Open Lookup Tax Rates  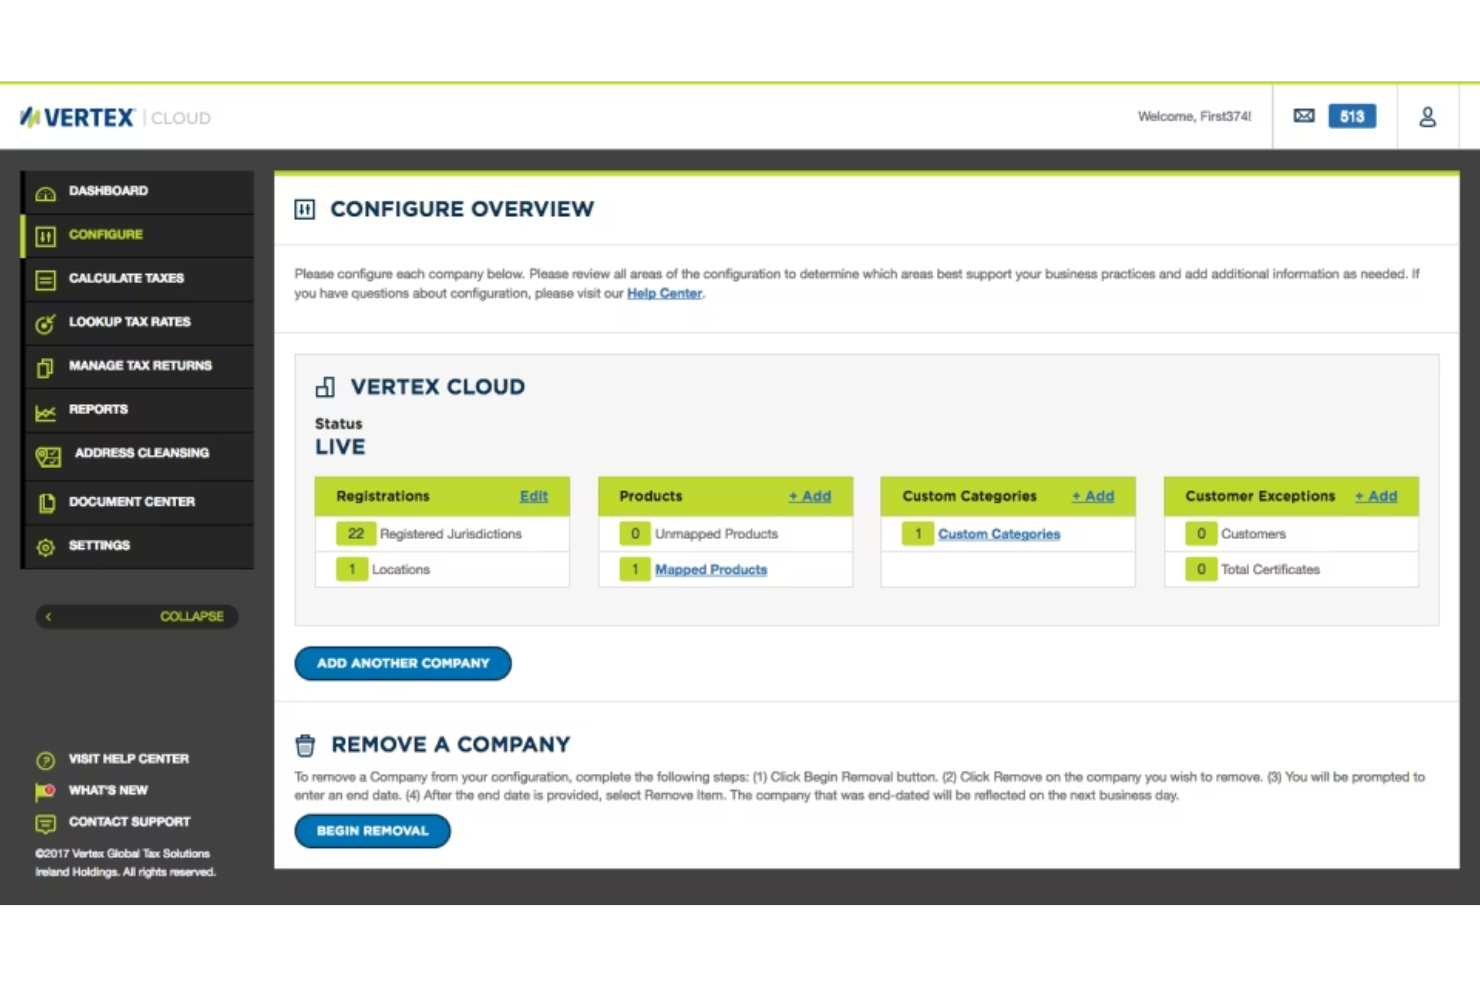pos(138,323)
